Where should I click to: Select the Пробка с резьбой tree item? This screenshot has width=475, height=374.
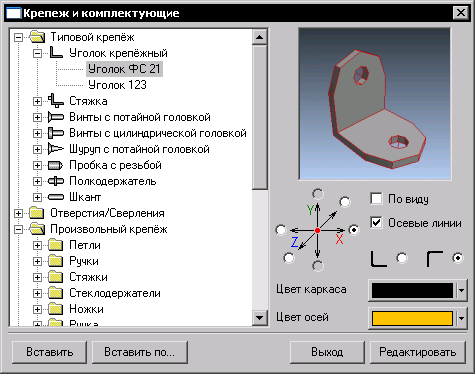(x=115, y=165)
